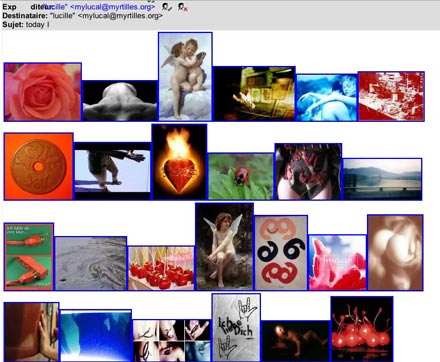Click the approve sender icon with green check
This screenshot has height=362, width=440.
point(167,6)
